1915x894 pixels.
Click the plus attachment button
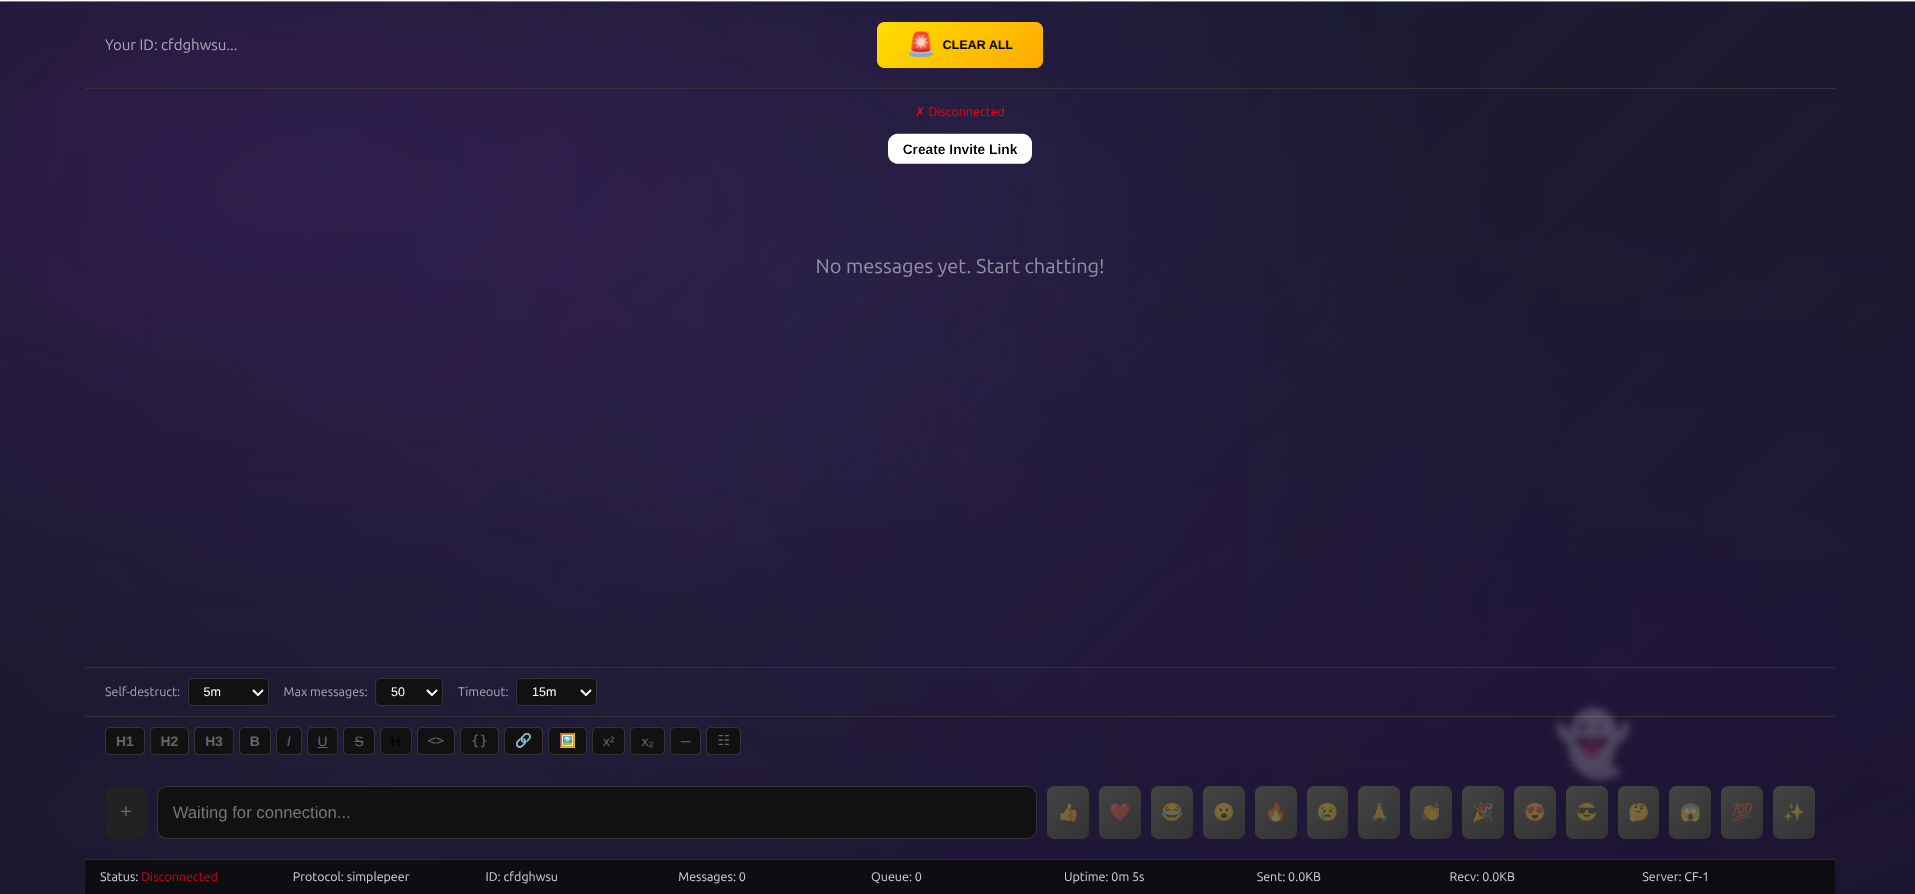(126, 812)
